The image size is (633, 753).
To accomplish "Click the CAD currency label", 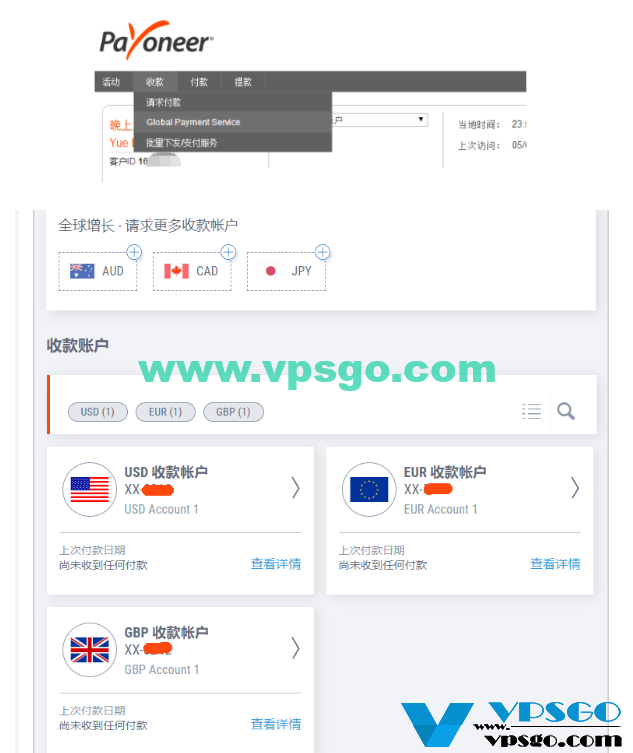I will click(x=207, y=271).
